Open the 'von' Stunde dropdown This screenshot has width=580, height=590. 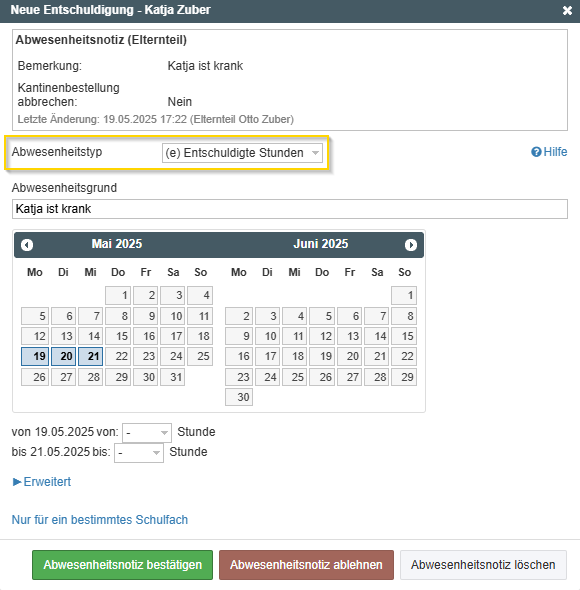[x=147, y=433]
